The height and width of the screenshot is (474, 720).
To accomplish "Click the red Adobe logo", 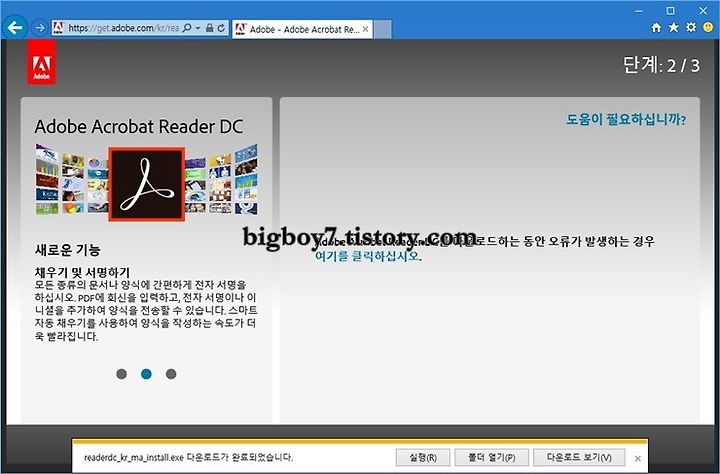I will click(x=42, y=62).
